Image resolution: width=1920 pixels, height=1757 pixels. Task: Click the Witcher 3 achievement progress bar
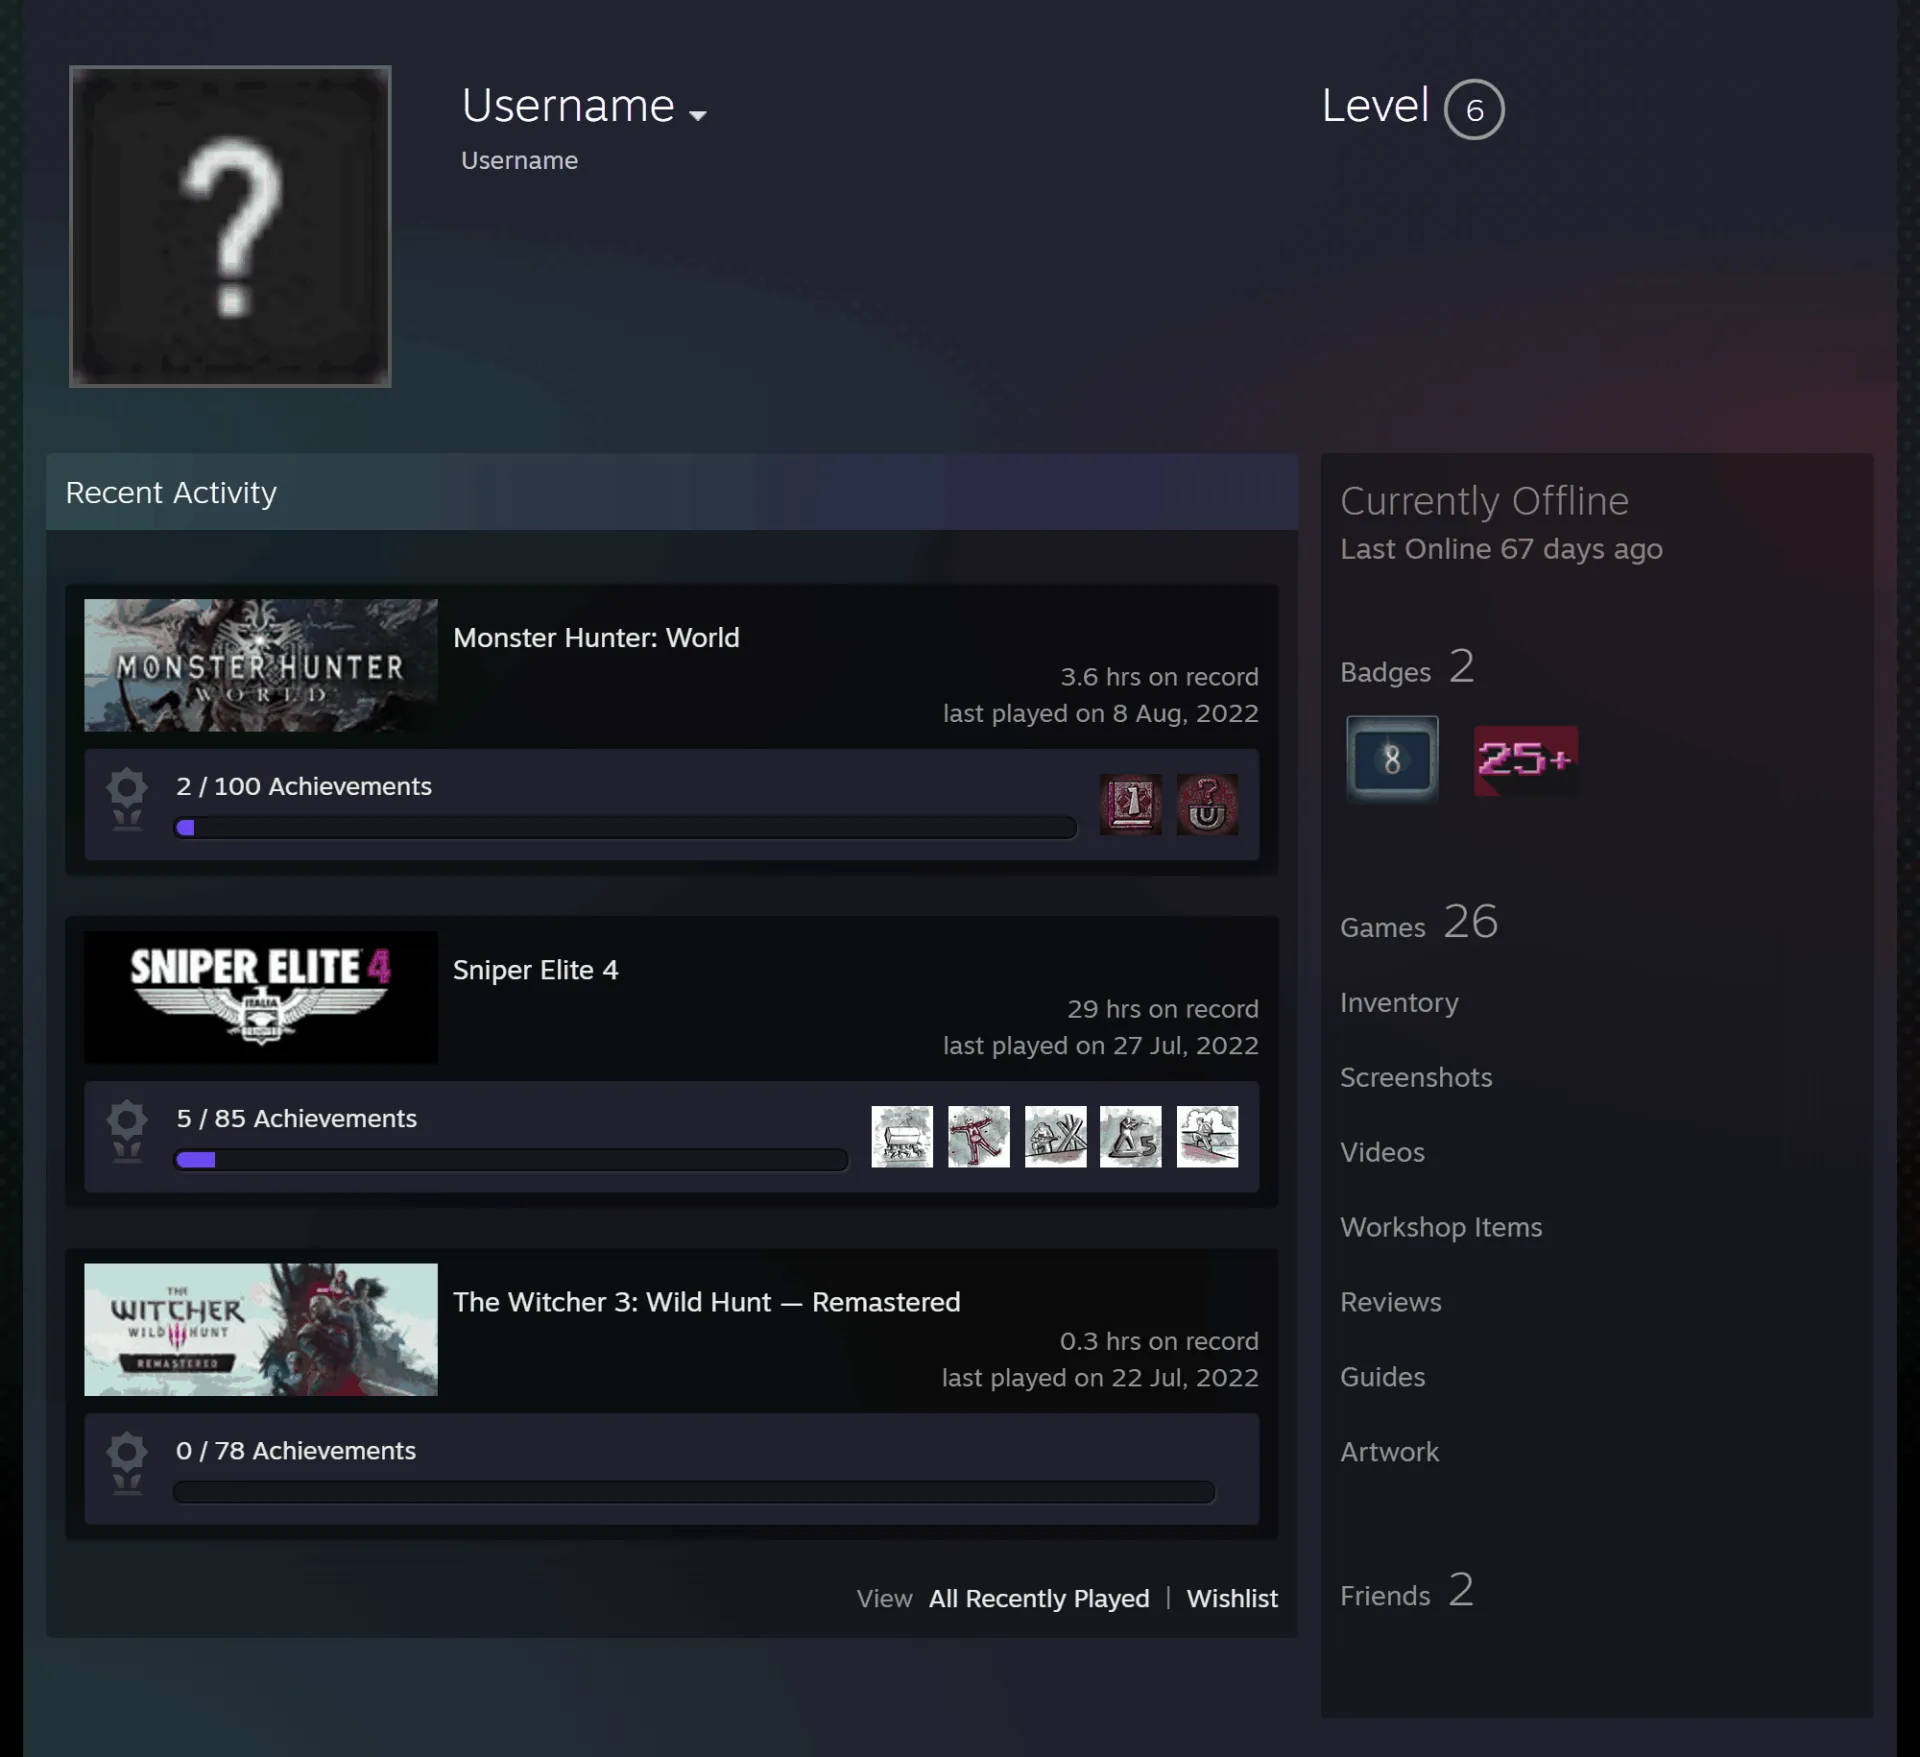[694, 1492]
